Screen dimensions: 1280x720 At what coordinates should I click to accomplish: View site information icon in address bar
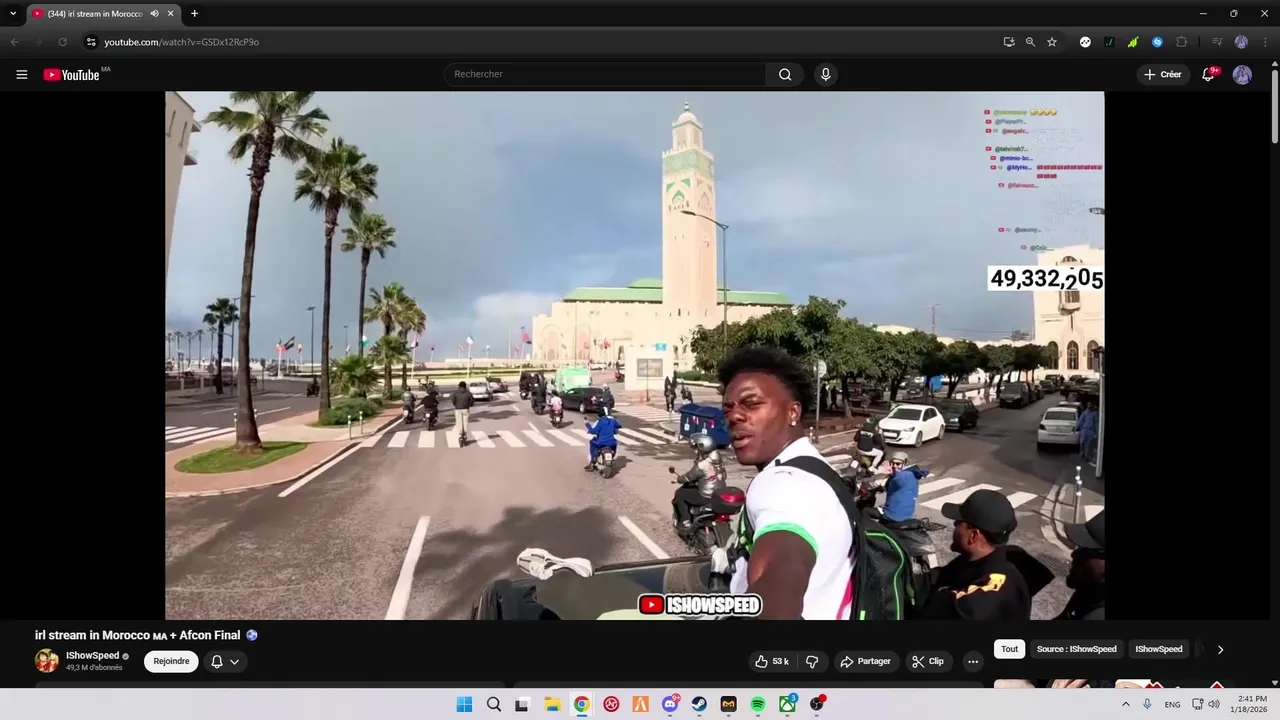pyautogui.click(x=91, y=42)
